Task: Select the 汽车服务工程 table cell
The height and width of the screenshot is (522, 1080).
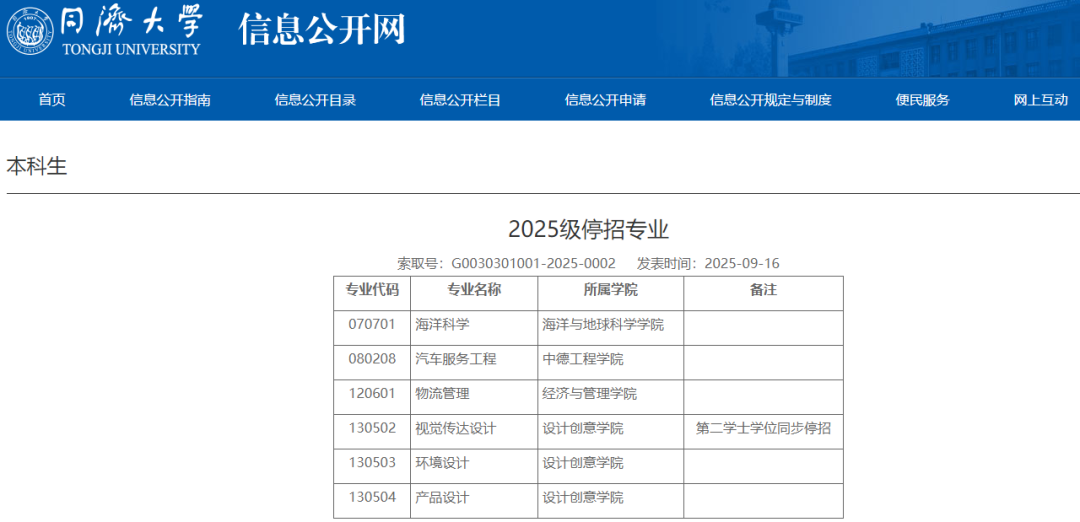Action: (455, 359)
